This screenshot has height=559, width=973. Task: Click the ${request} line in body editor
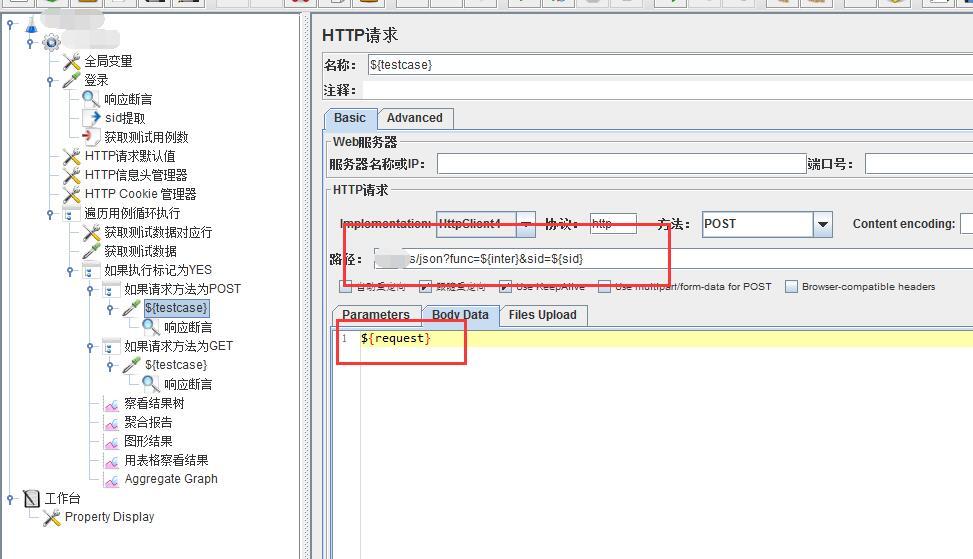coord(396,338)
